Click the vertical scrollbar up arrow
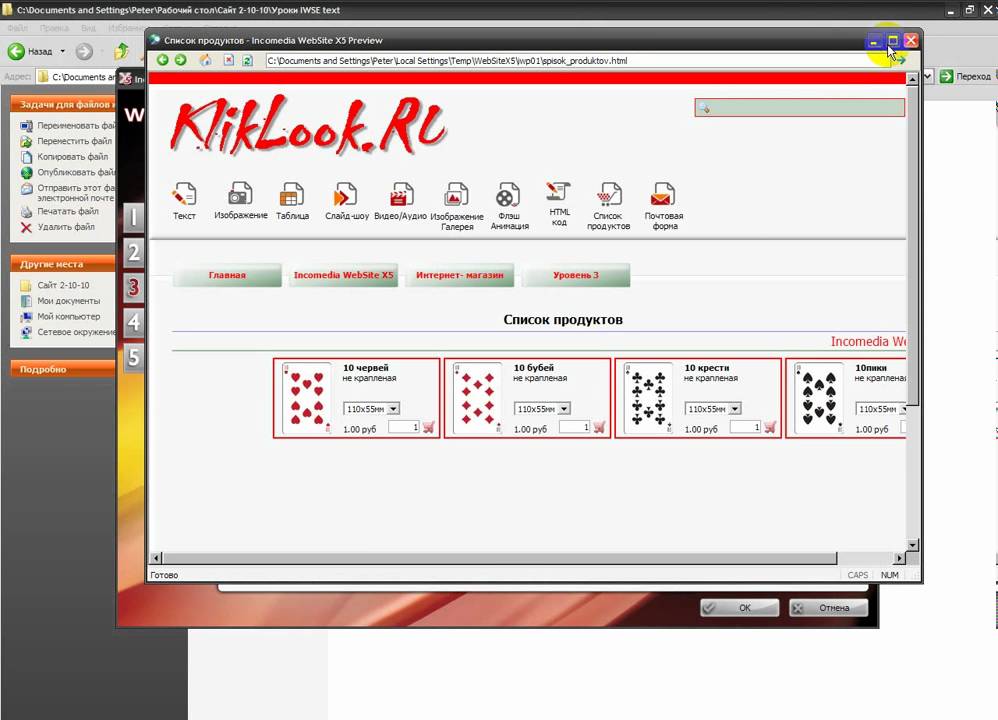 (912, 80)
